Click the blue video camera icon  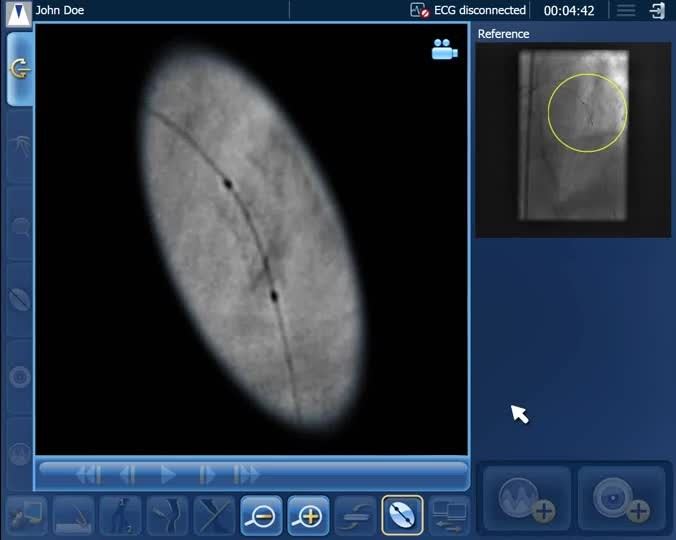[x=444, y=49]
